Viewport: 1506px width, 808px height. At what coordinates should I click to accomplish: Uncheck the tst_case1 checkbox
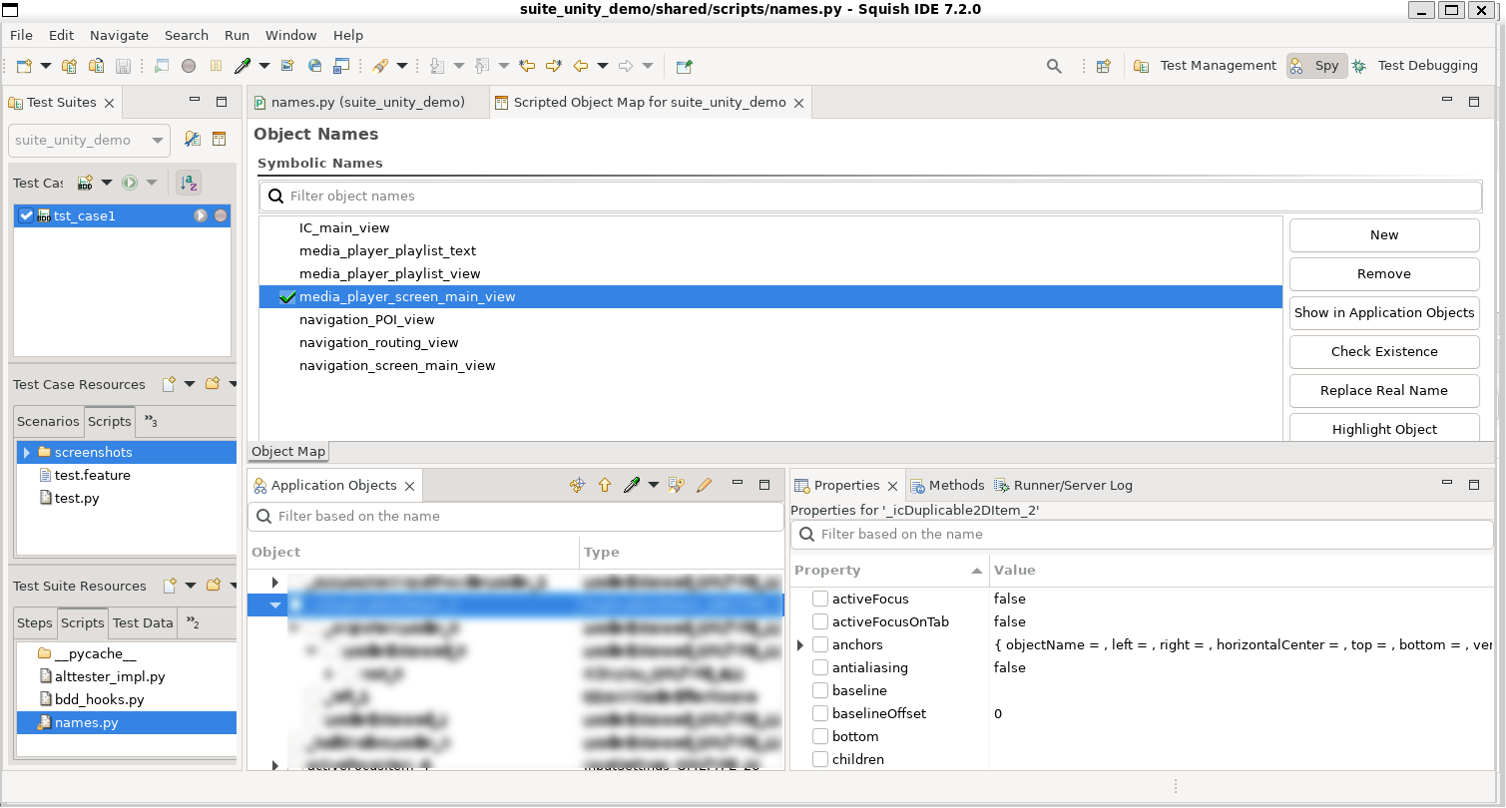click(x=26, y=215)
